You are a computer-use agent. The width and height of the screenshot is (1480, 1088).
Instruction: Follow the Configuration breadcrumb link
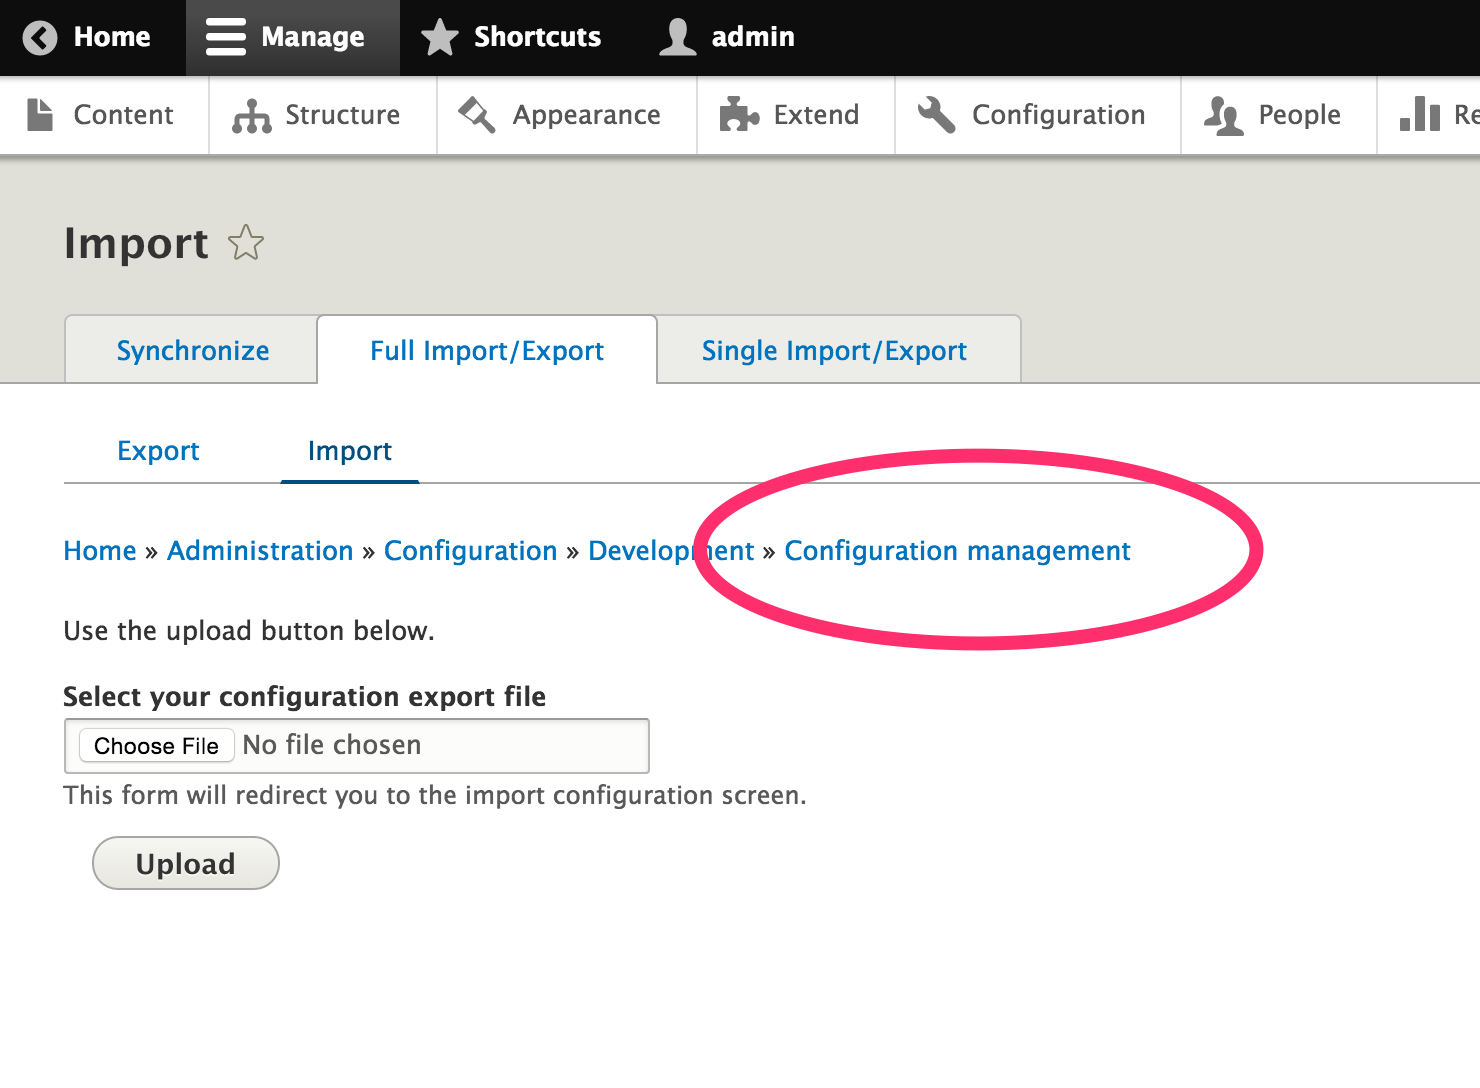click(x=471, y=551)
